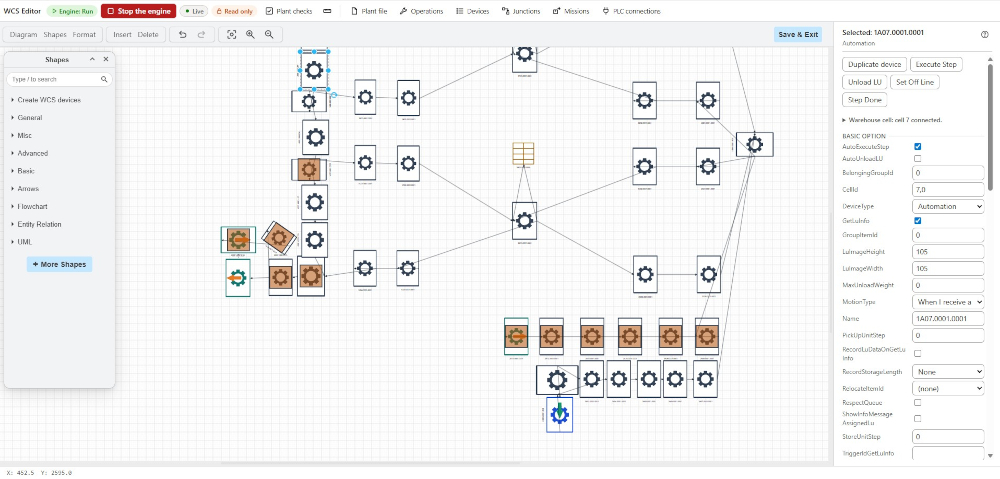Click Step Done button
This screenshot has width=1000, height=479.
pyautogui.click(x=864, y=100)
